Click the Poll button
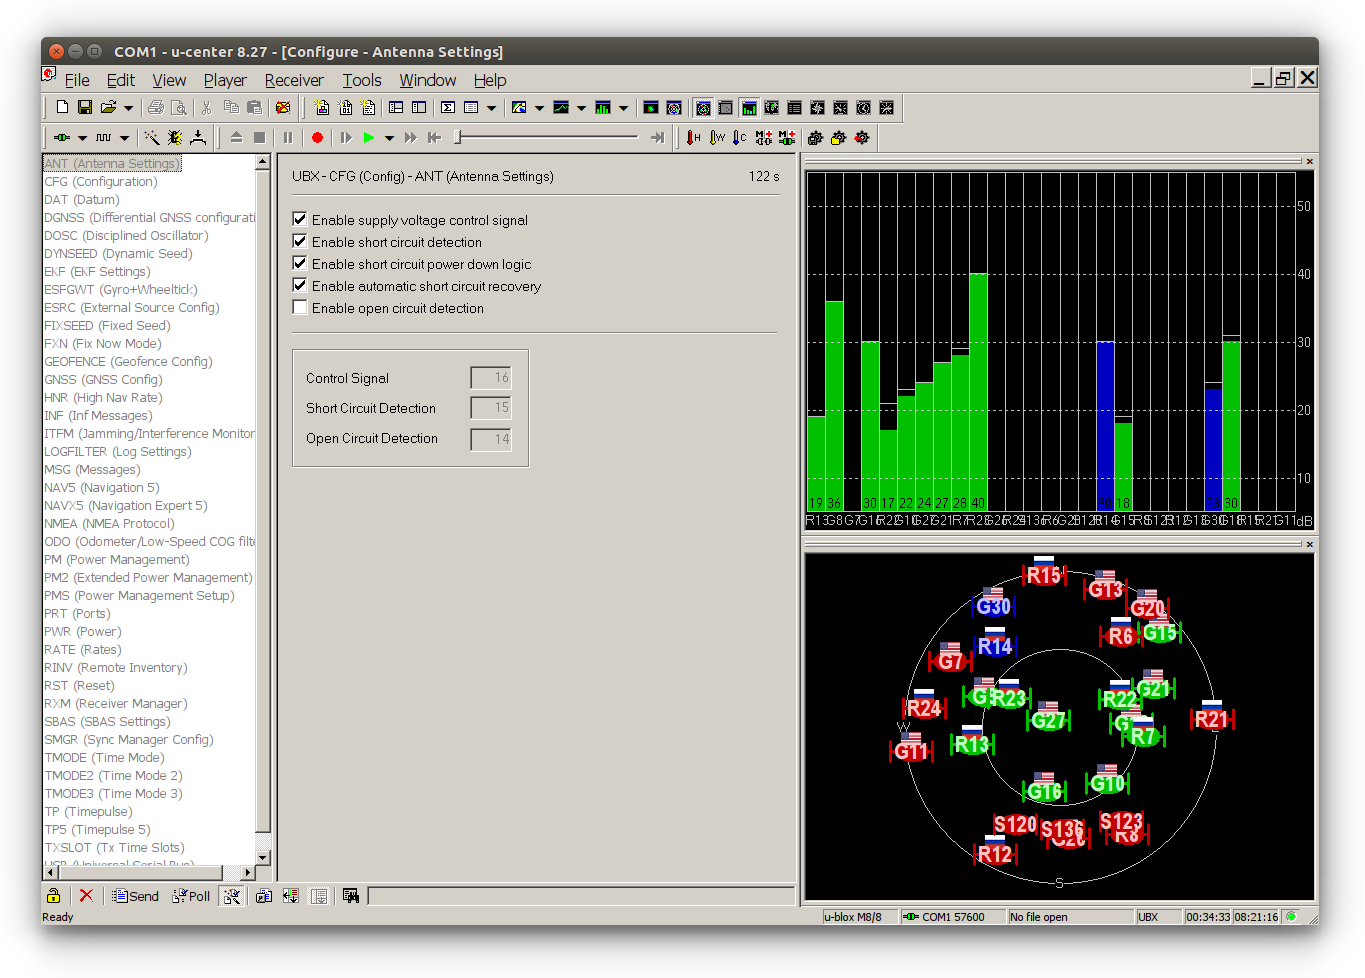 pos(191,896)
